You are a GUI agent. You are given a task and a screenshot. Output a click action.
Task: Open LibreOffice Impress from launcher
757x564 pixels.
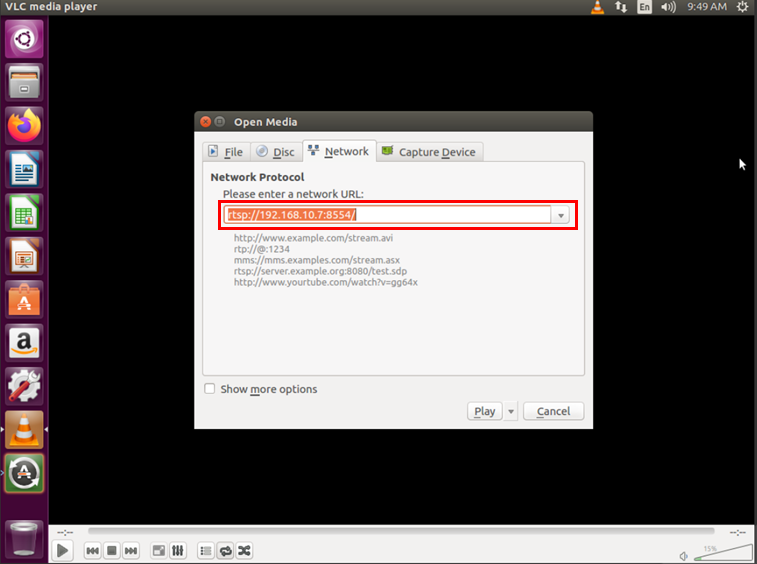(x=24, y=256)
